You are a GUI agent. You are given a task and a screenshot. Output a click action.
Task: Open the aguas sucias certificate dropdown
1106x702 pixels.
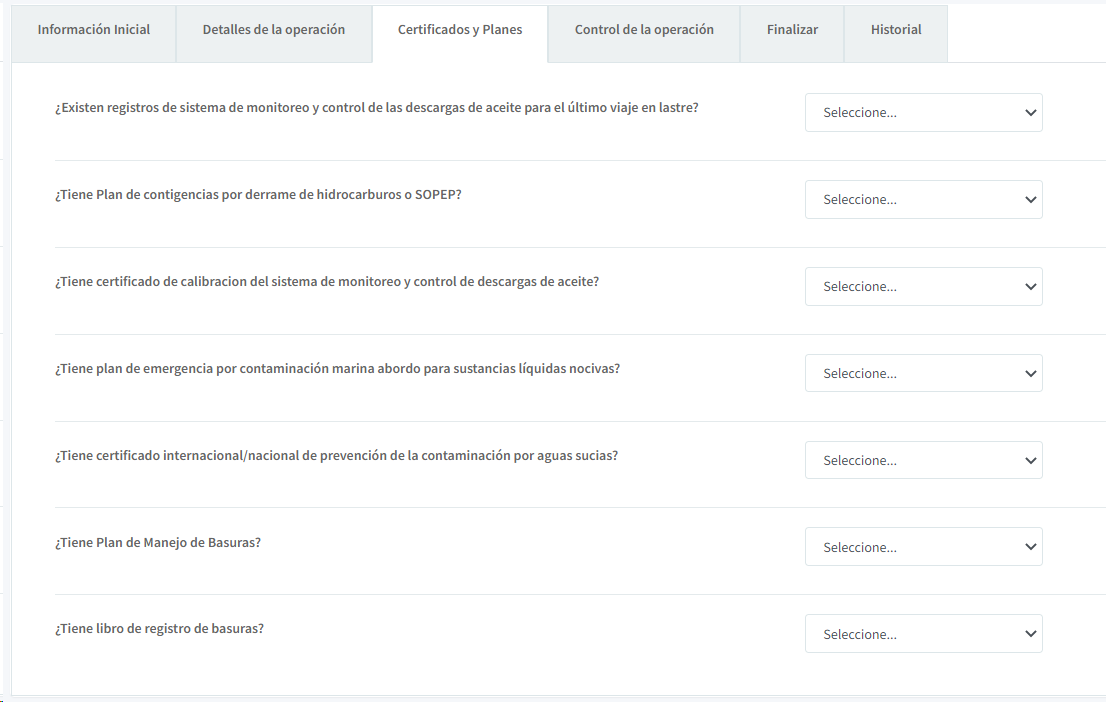click(x=923, y=461)
